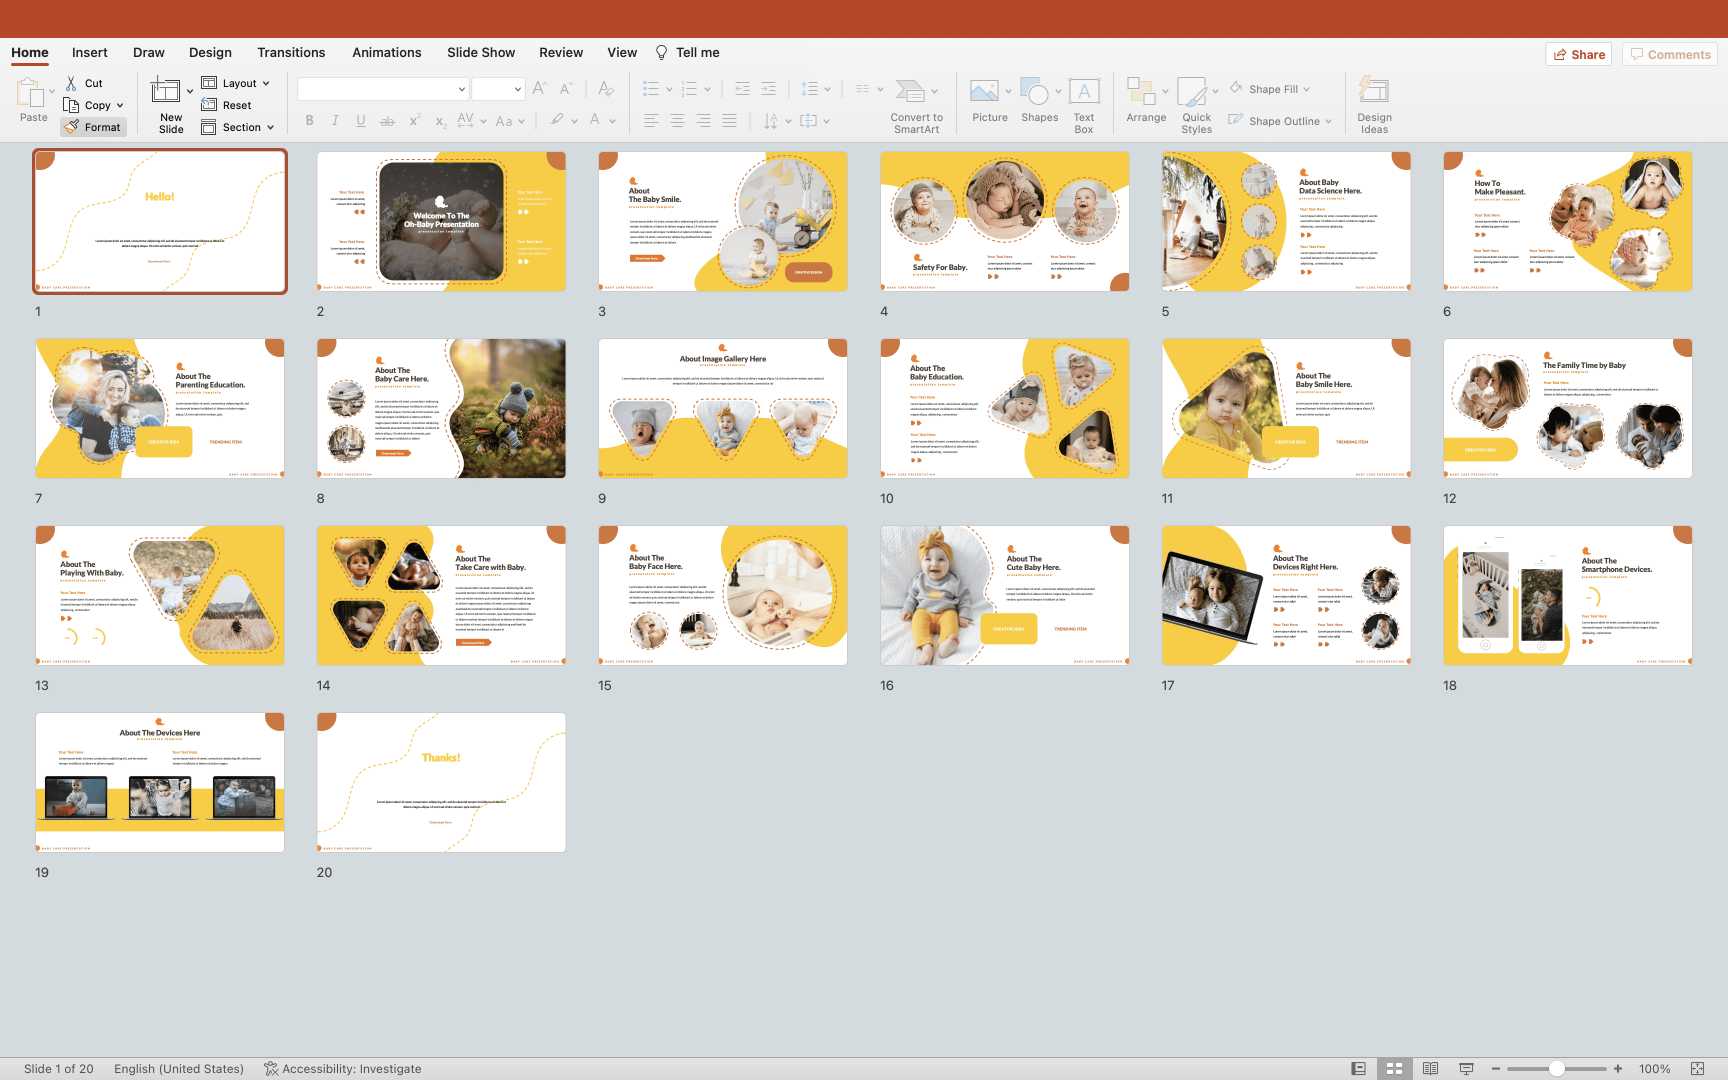Switch to Normal view in status bar
The width and height of the screenshot is (1728, 1080).
tap(1358, 1069)
